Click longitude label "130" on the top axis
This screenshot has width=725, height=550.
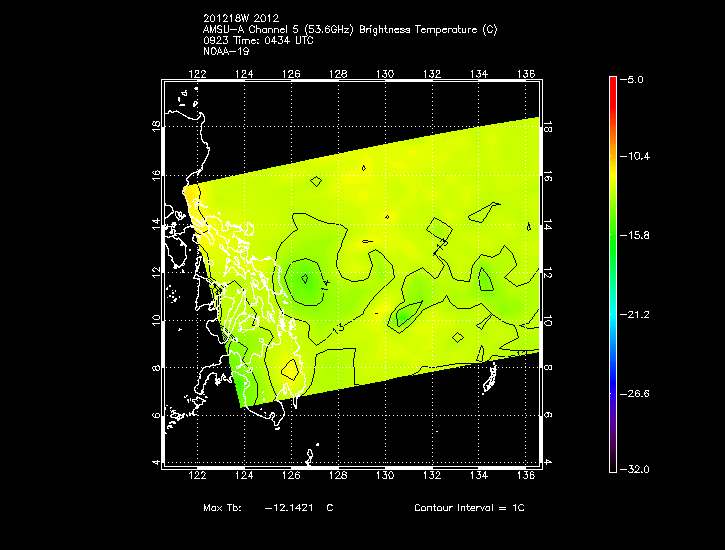(385, 74)
